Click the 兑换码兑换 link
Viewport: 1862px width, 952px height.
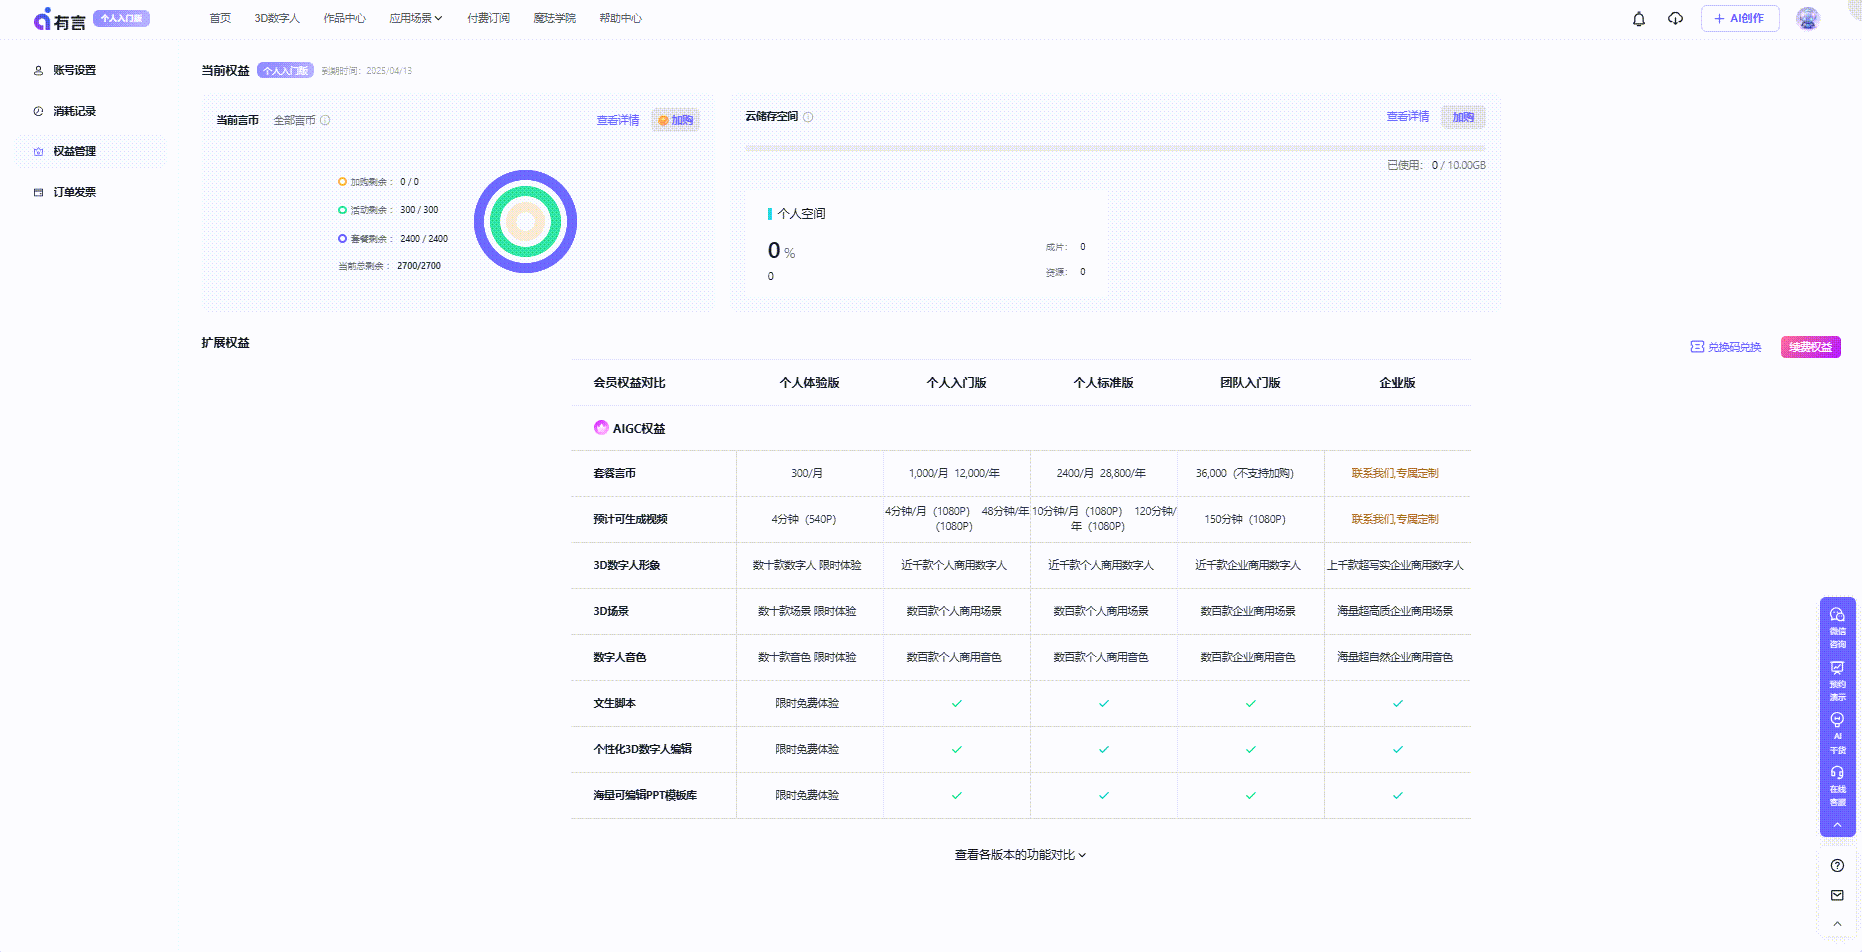pos(1726,347)
